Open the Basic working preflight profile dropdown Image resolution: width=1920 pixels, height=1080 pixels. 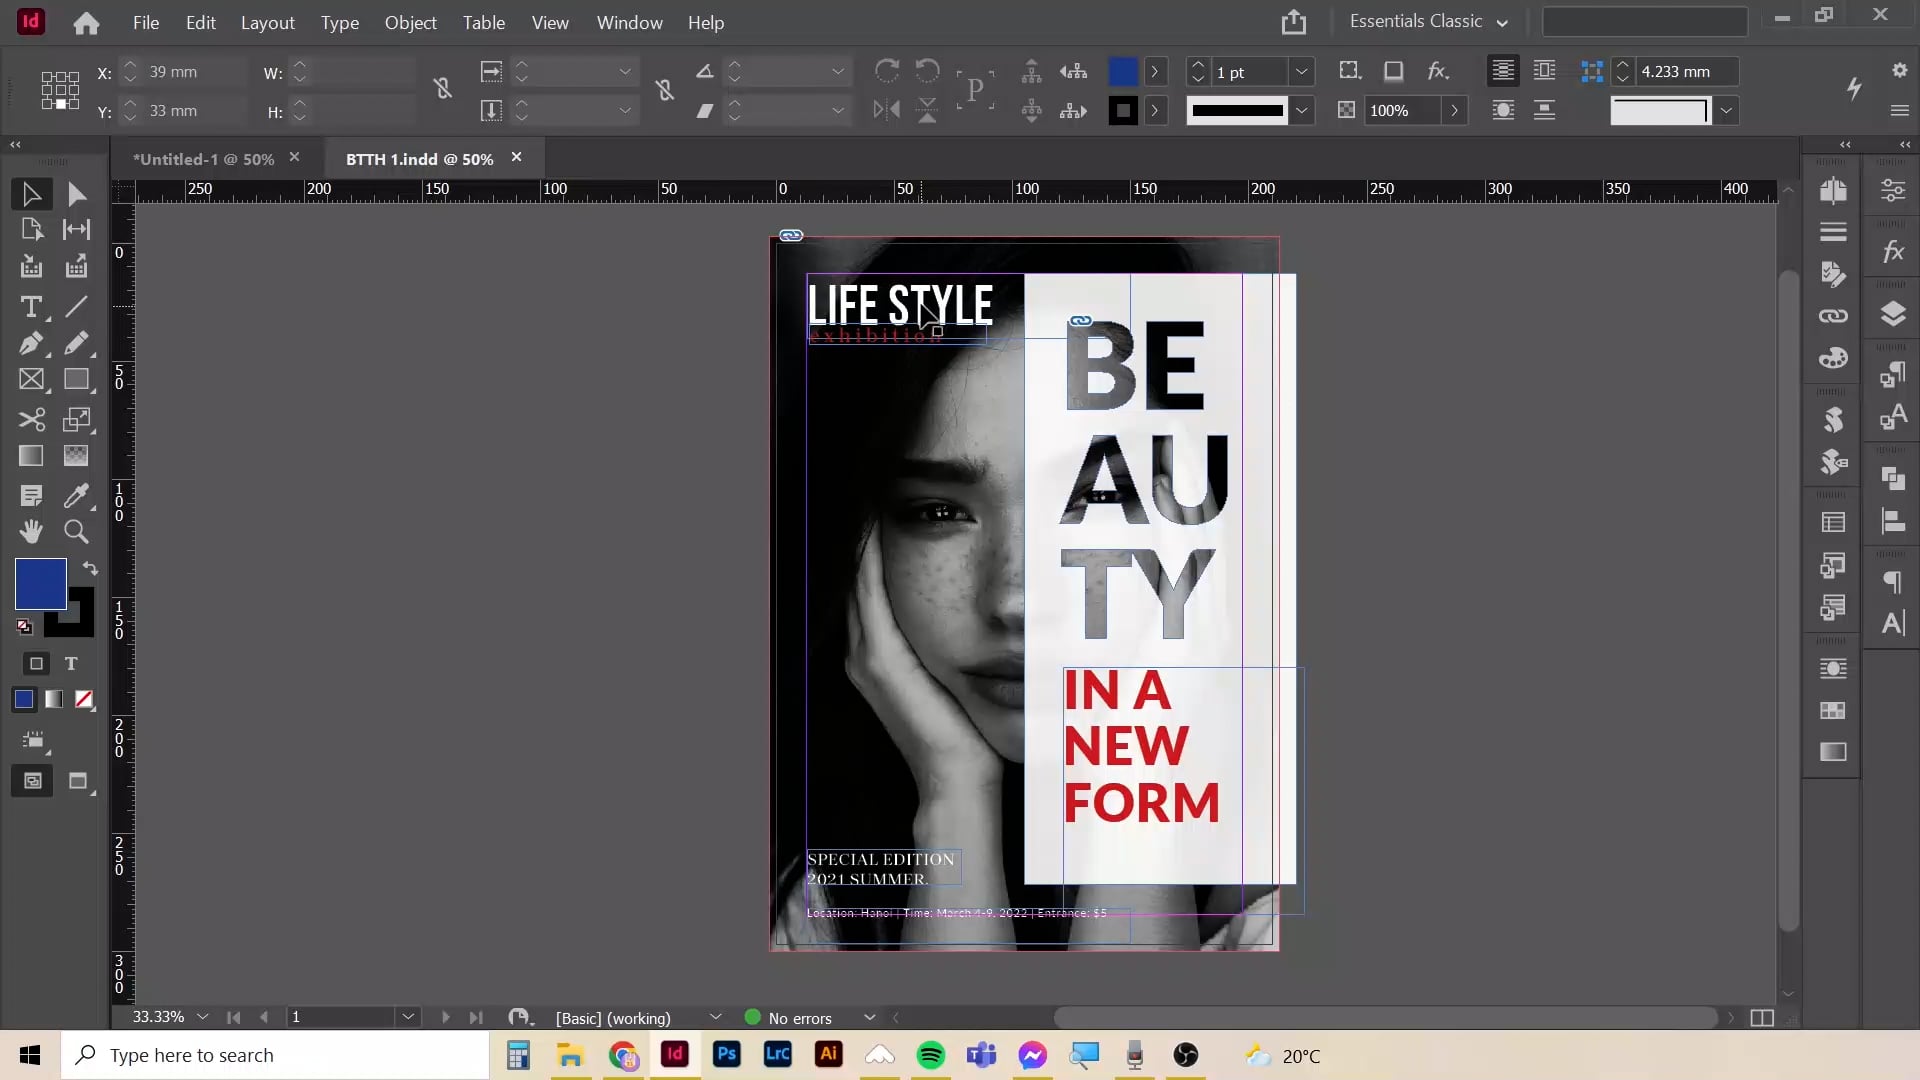pyautogui.click(x=715, y=1017)
